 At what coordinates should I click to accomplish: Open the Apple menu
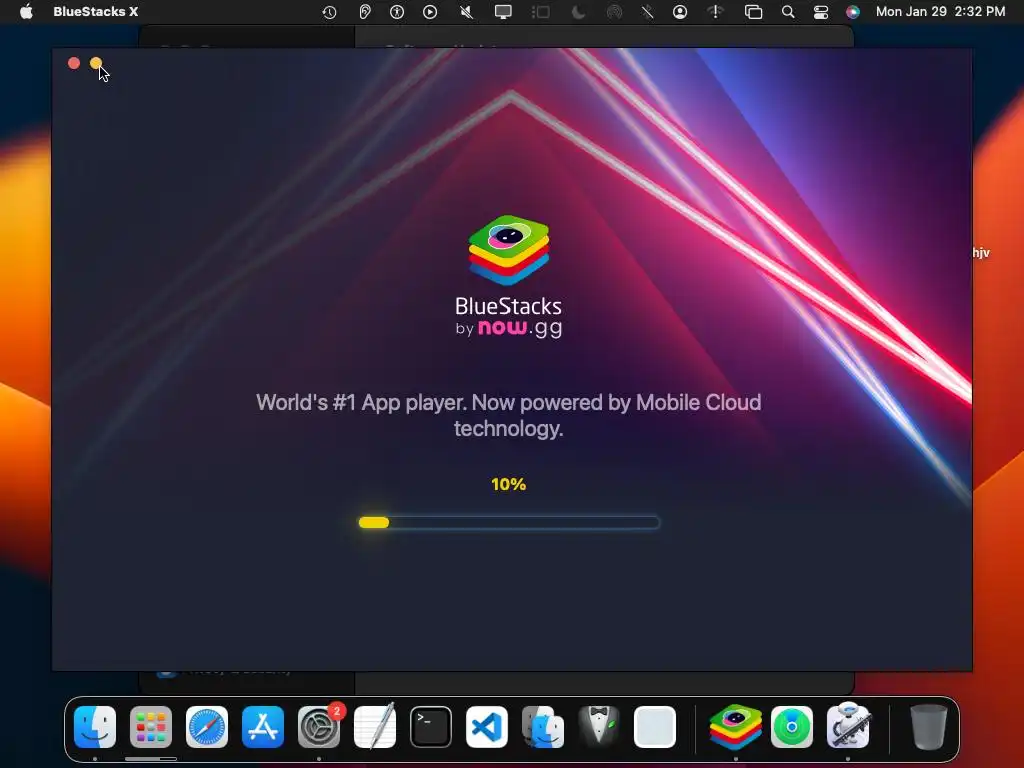tap(26, 11)
